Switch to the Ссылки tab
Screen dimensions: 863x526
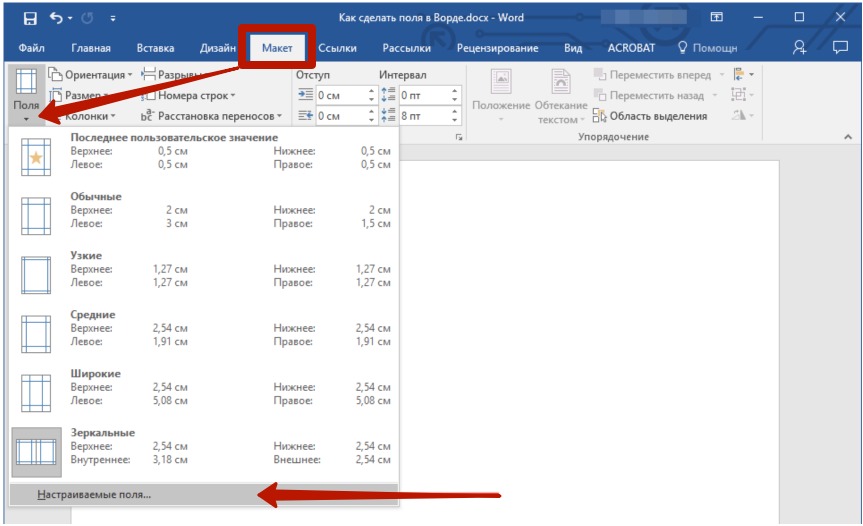(337, 48)
